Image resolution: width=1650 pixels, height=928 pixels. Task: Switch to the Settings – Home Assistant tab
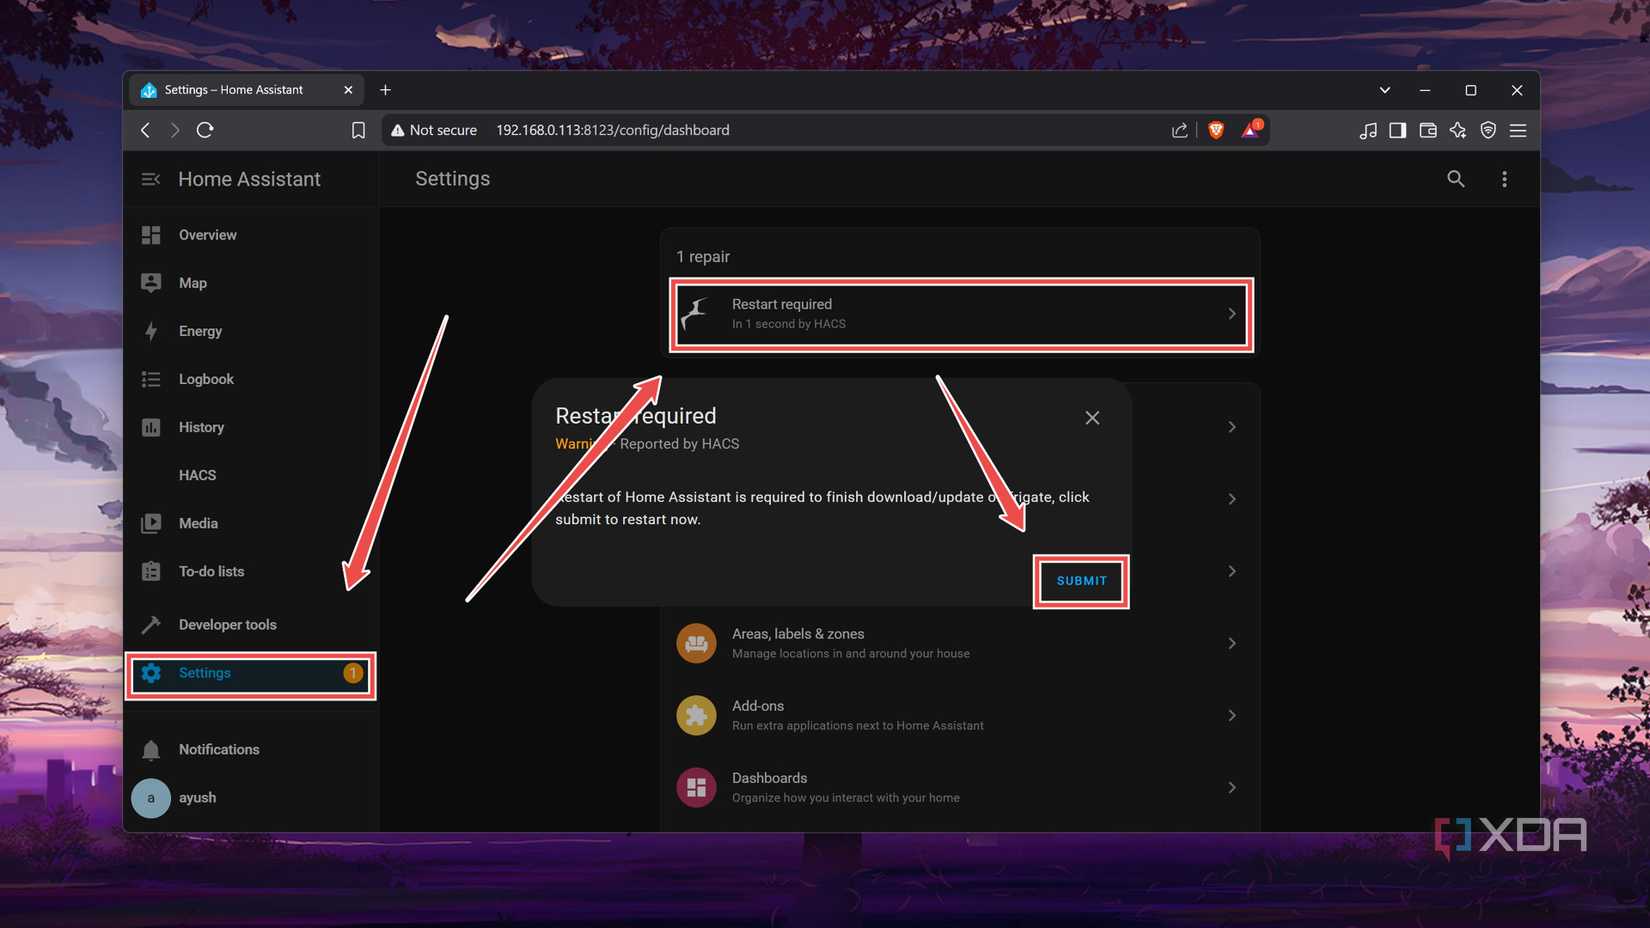(x=235, y=89)
